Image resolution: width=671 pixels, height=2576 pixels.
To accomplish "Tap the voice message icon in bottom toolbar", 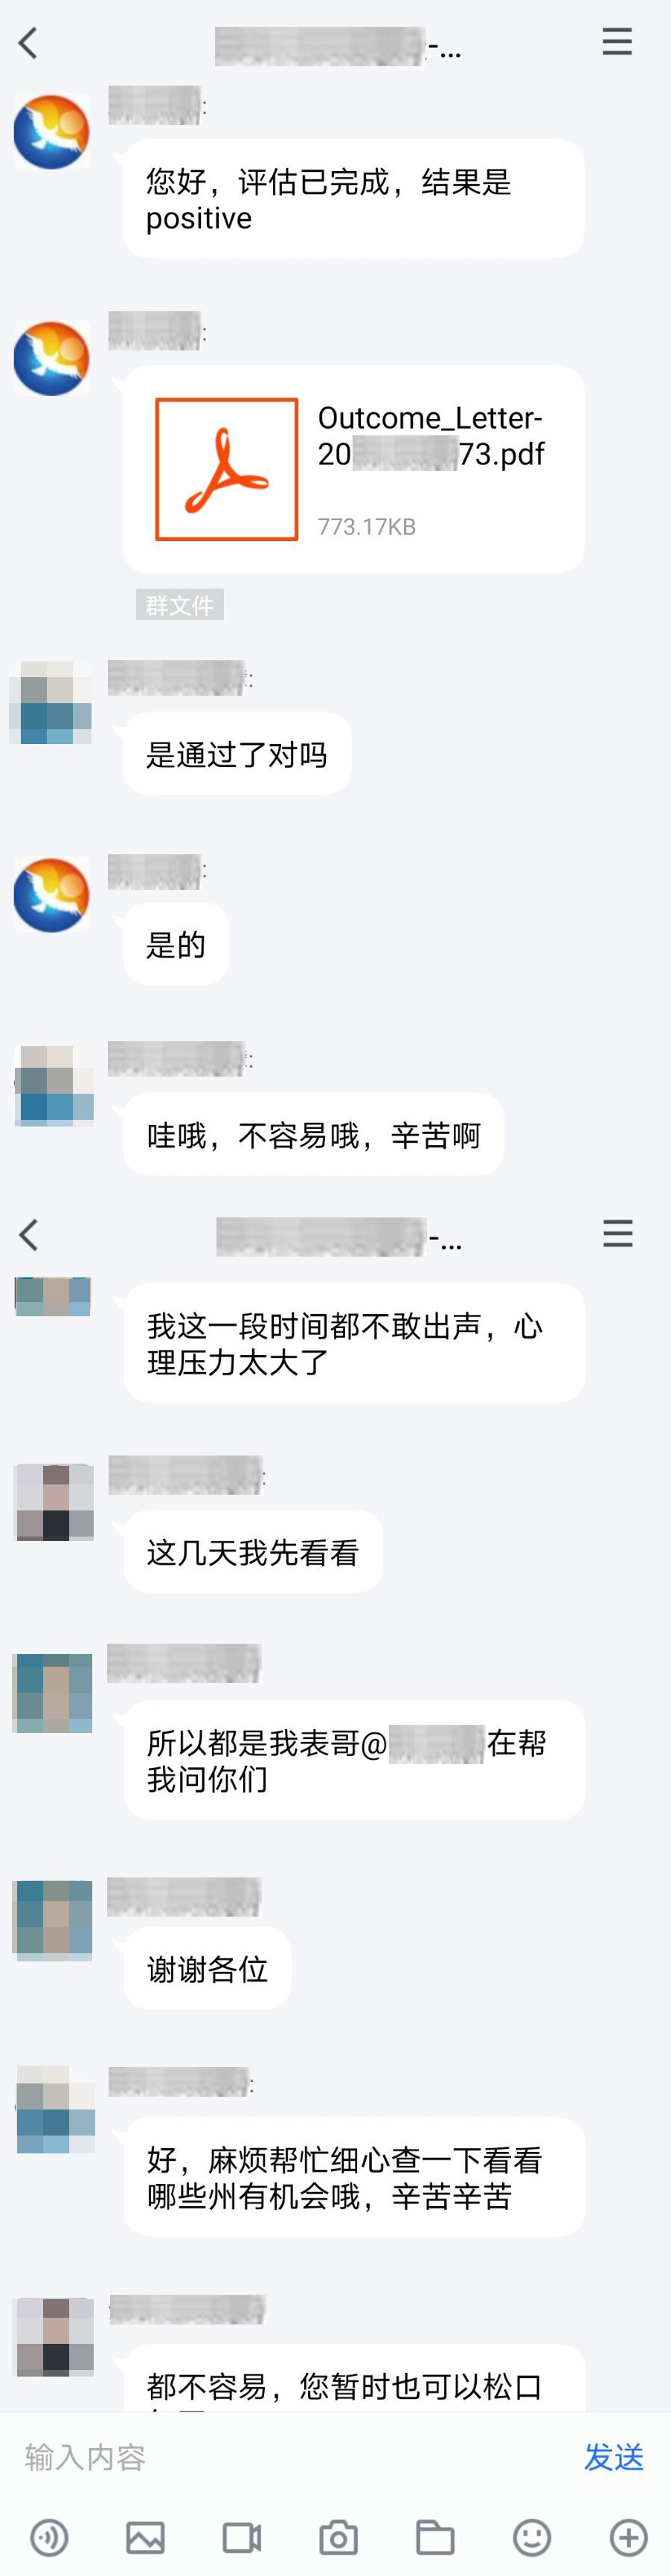I will (x=49, y=2536).
